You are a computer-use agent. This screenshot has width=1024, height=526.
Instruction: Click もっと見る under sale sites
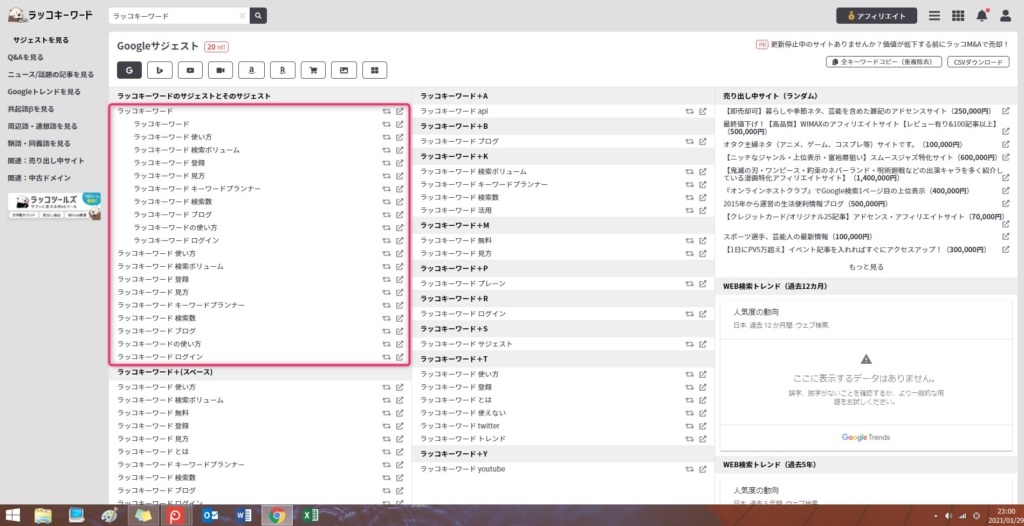click(866, 267)
